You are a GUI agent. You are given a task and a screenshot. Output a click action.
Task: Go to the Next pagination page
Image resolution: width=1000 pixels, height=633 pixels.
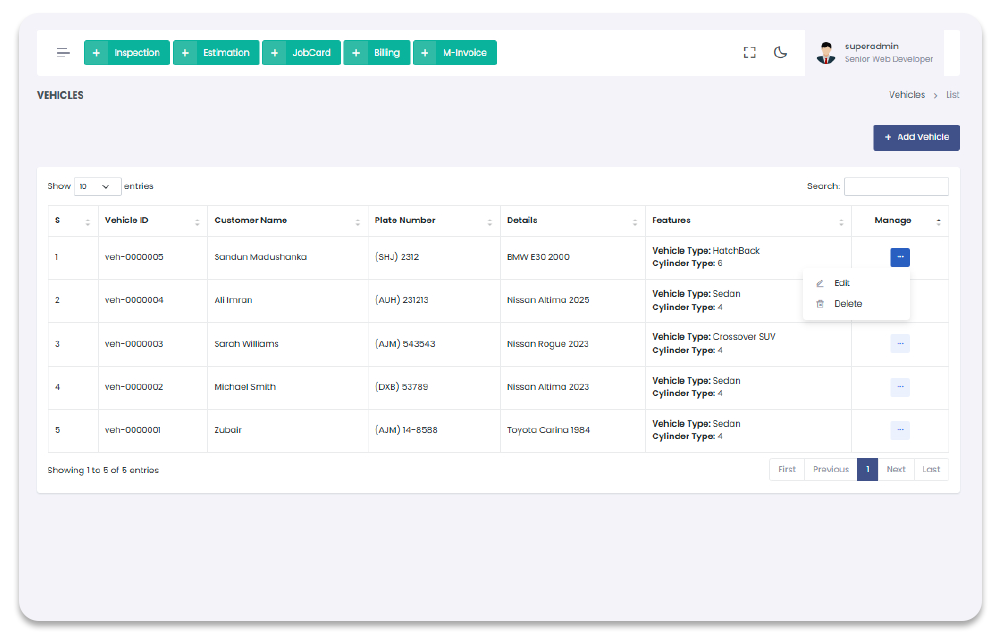point(896,469)
